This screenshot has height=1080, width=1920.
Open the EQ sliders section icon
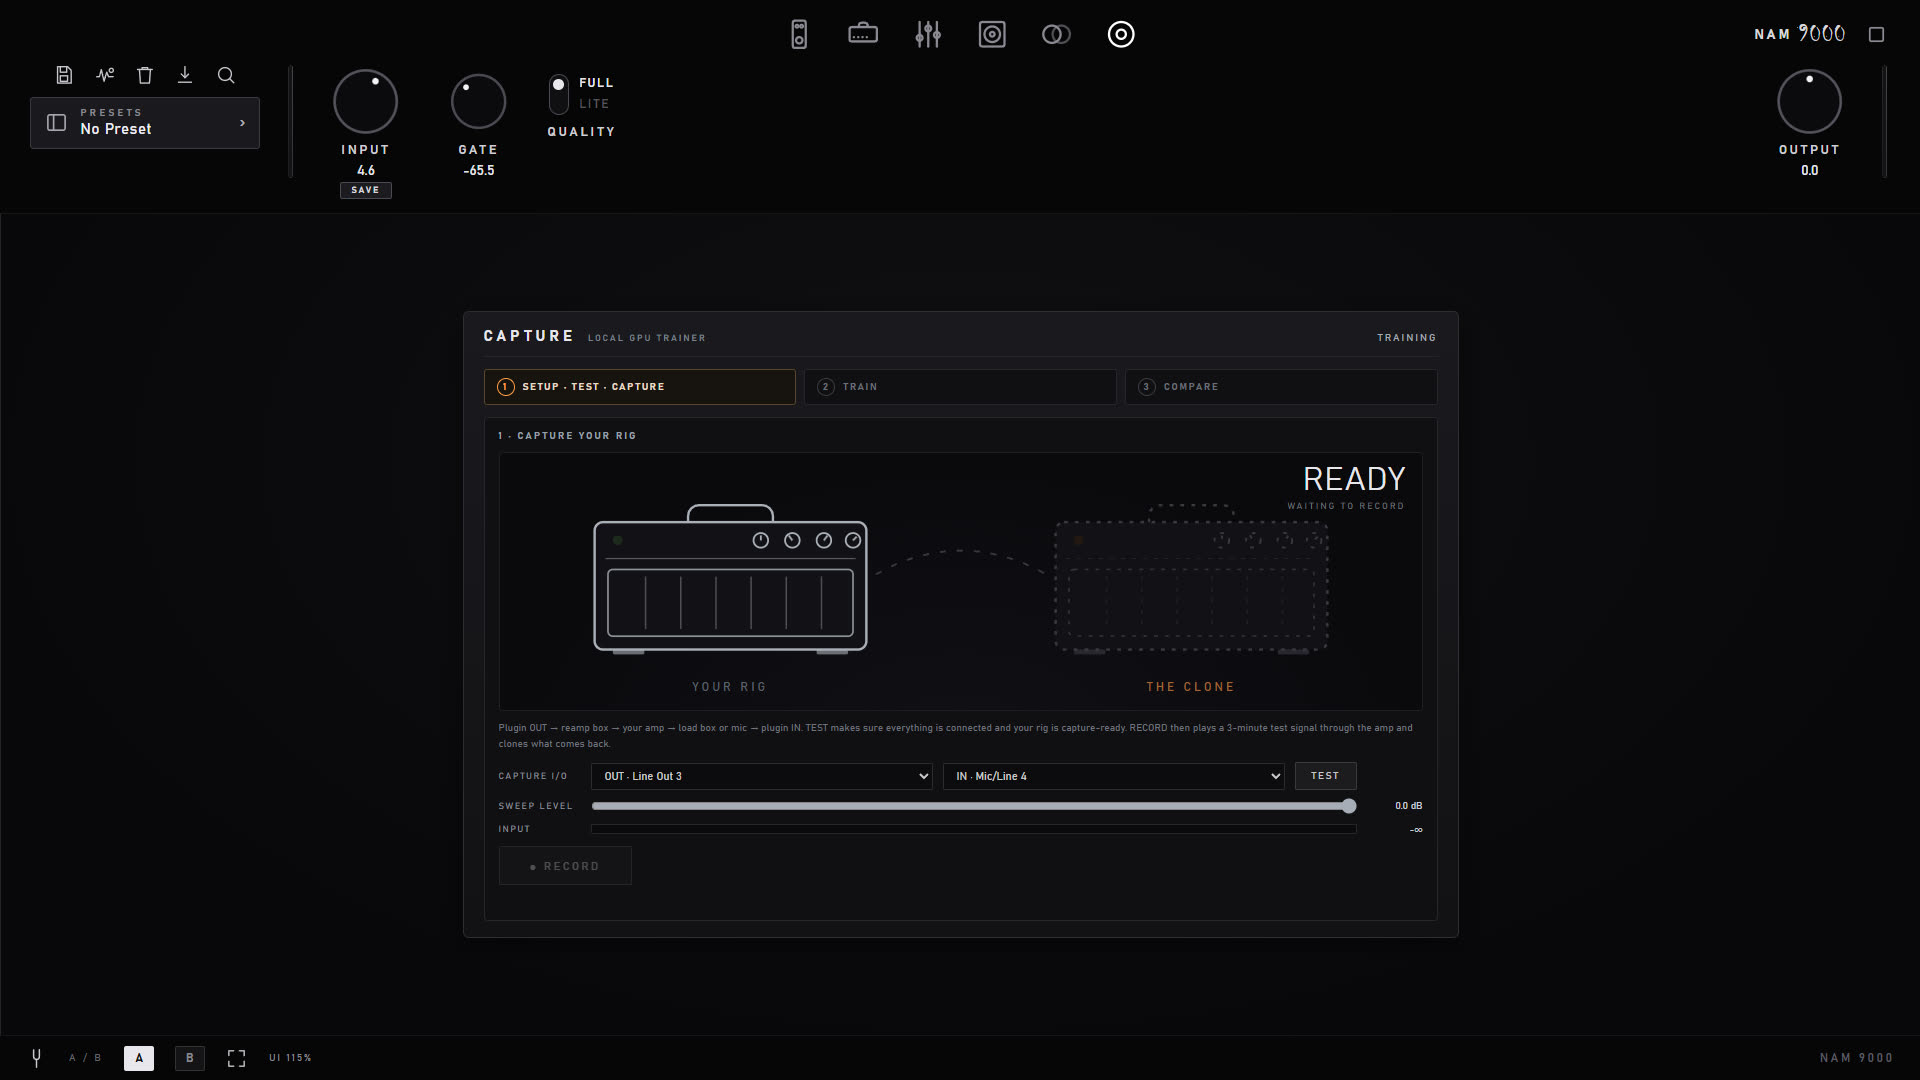pos(928,34)
